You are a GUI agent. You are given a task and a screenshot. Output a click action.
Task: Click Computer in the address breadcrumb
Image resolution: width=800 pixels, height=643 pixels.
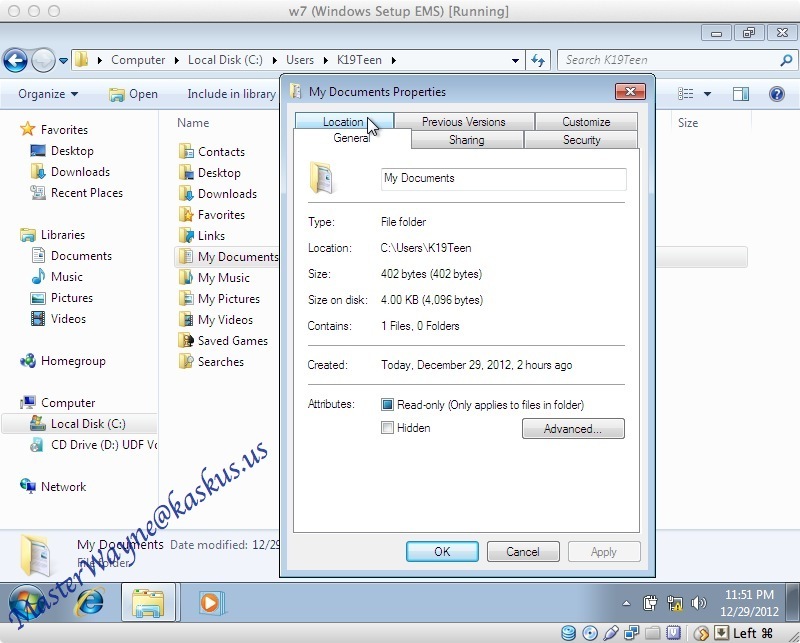(x=138, y=60)
